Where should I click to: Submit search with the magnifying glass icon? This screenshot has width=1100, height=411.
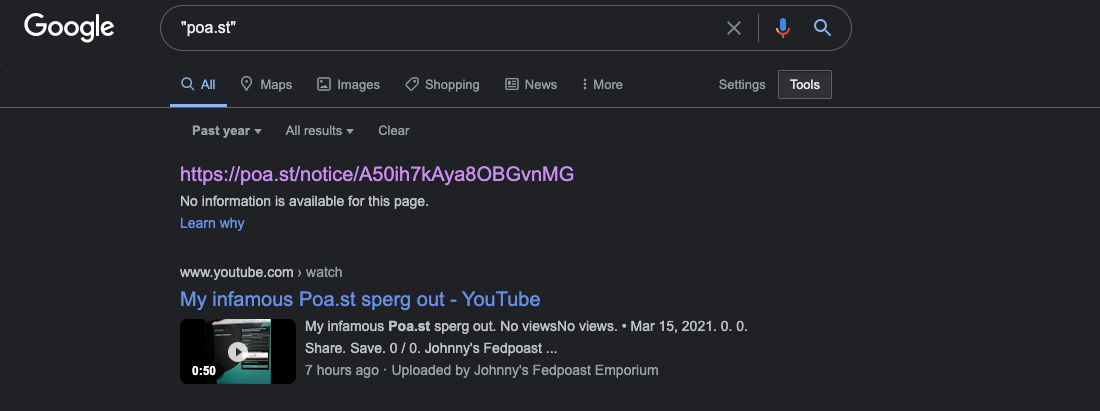click(822, 28)
